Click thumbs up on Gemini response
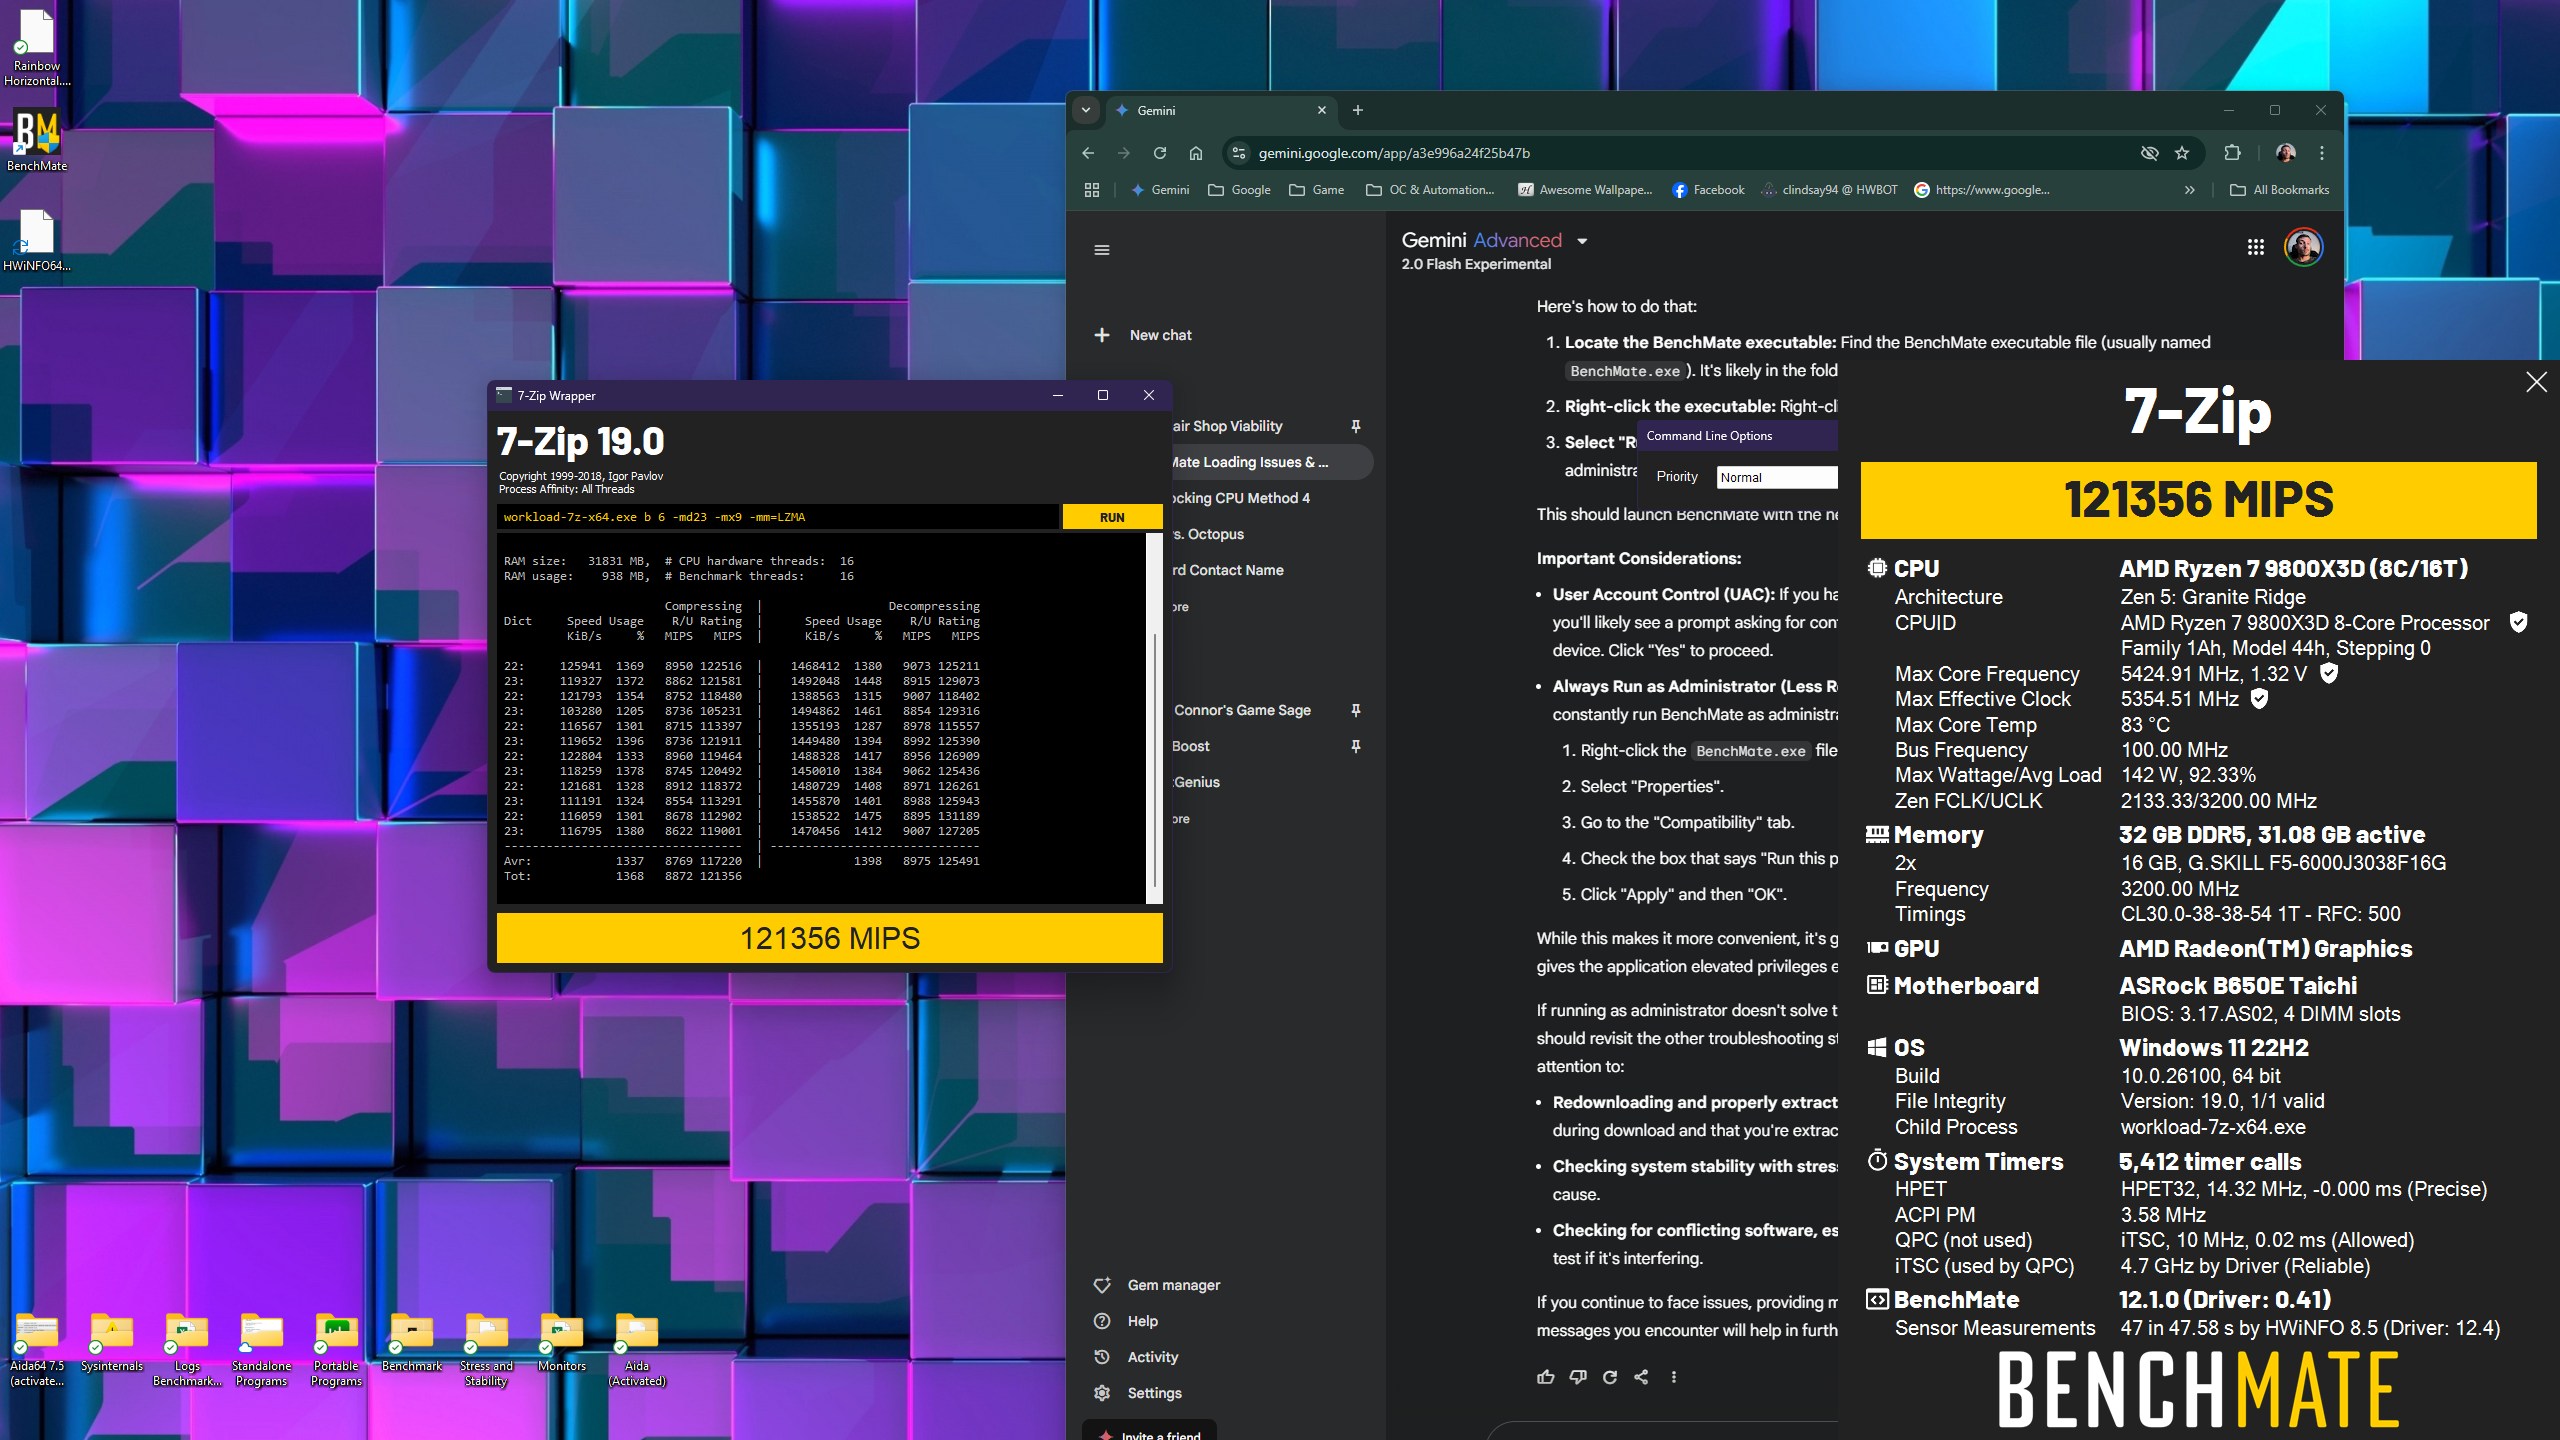The width and height of the screenshot is (2560, 1440). point(1546,1377)
